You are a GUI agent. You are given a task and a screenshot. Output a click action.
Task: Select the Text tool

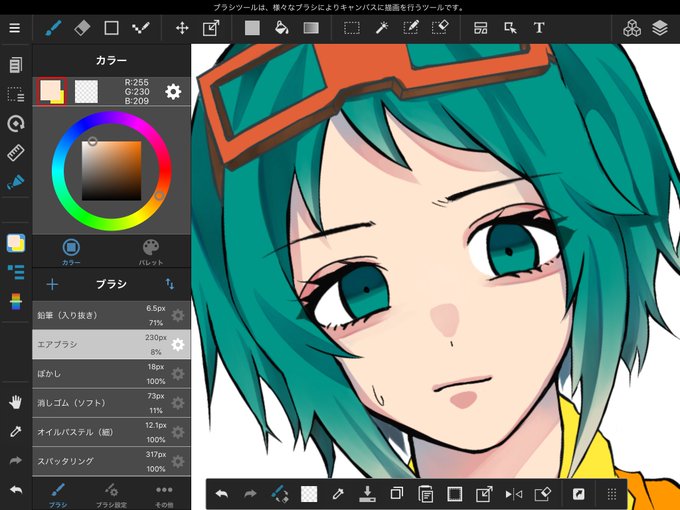(539, 28)
